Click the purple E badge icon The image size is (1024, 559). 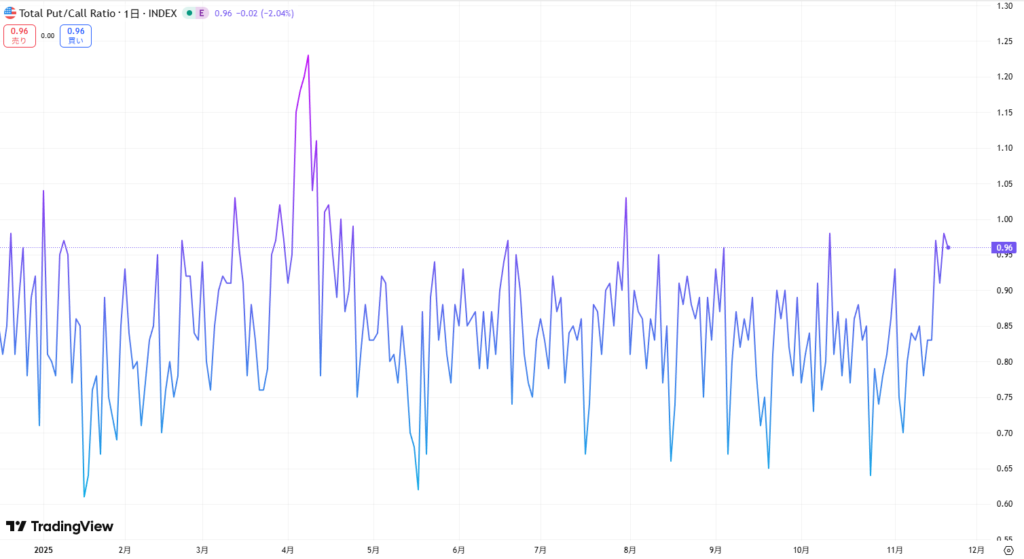point(203,13)
